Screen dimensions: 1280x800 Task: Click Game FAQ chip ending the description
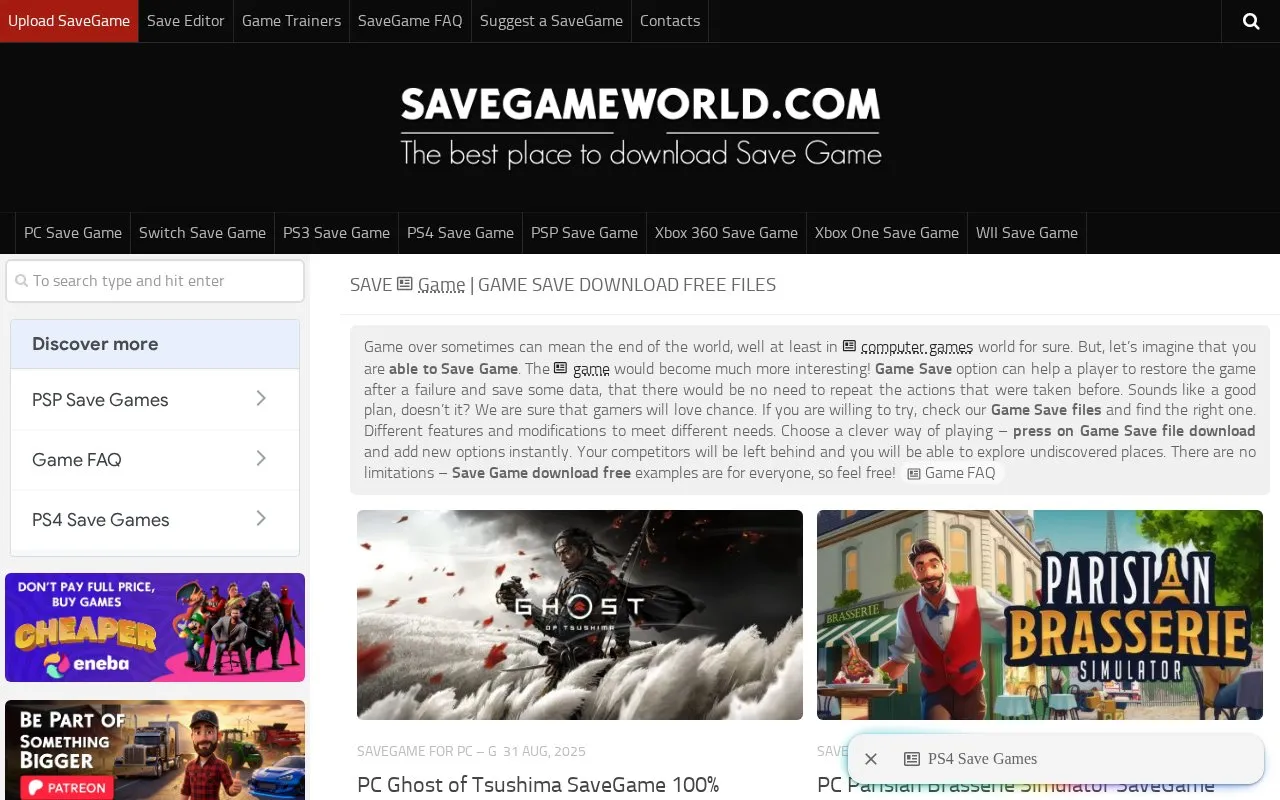[951, 473]
